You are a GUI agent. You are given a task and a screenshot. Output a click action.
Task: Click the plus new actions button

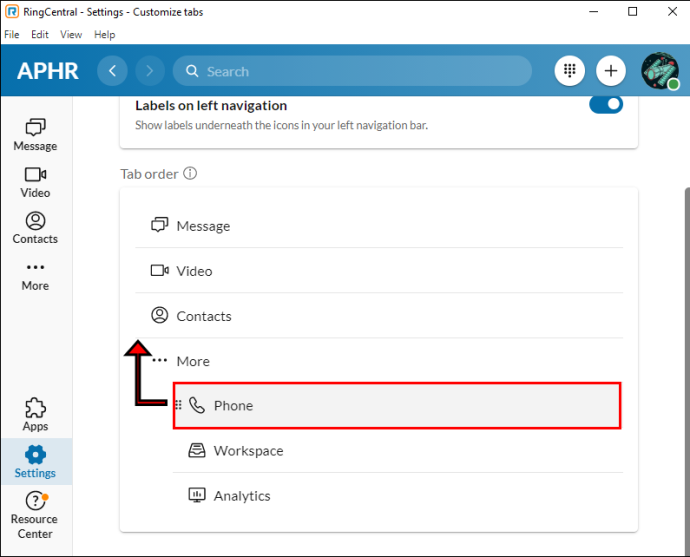[x=611, y=71]
